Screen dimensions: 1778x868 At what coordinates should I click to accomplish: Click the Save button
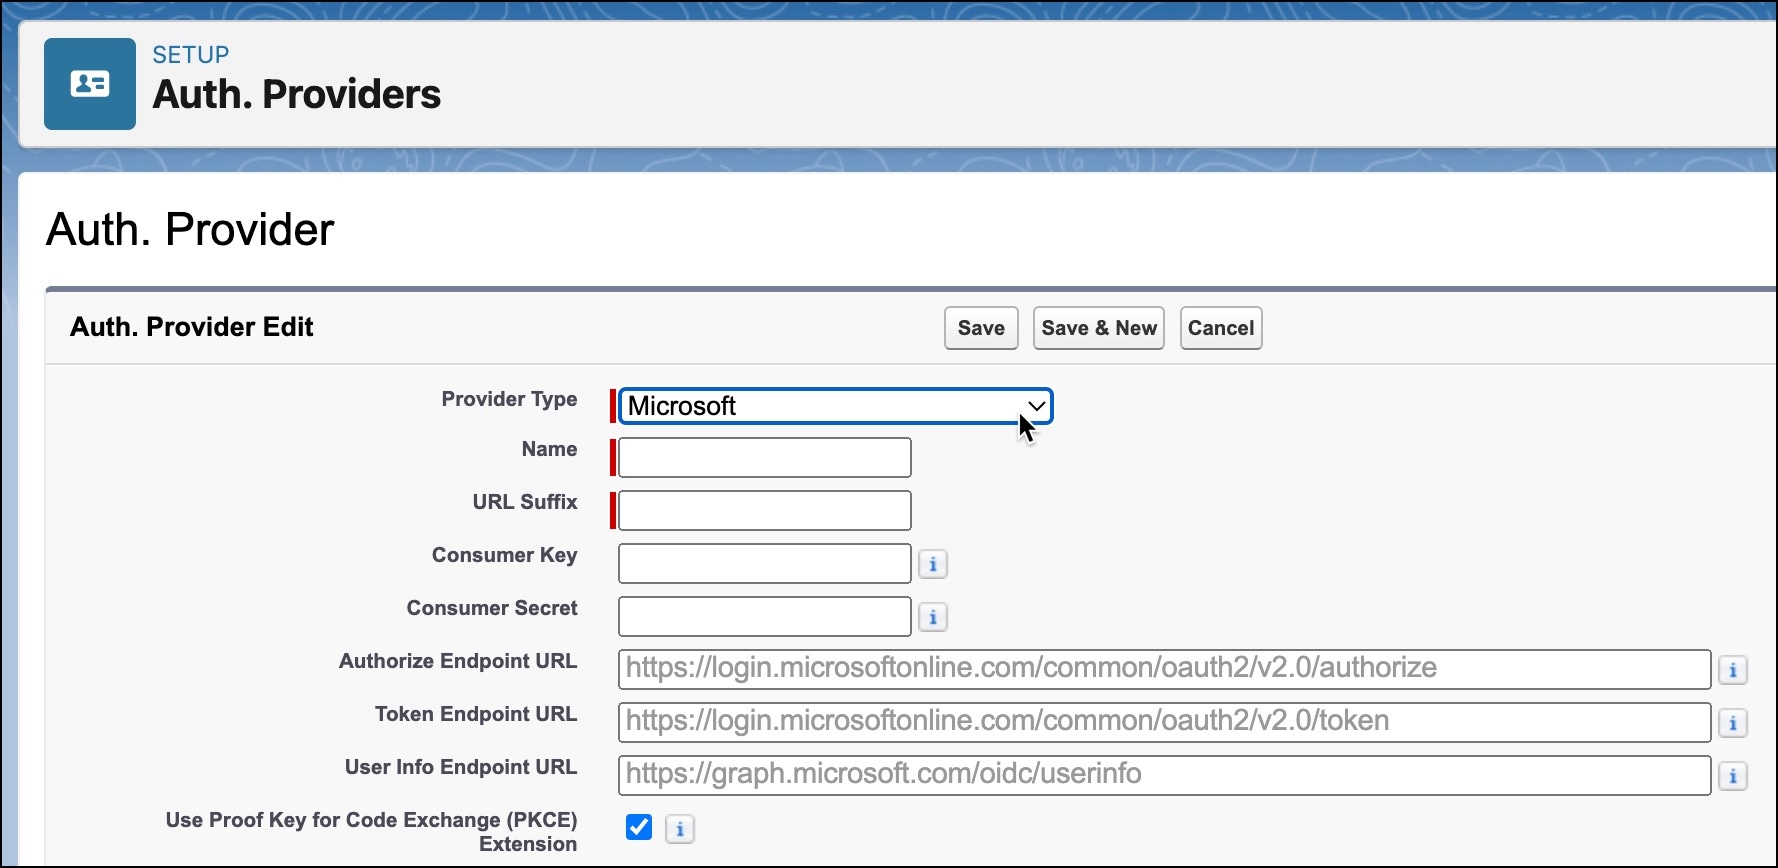[x=981, y=328]
